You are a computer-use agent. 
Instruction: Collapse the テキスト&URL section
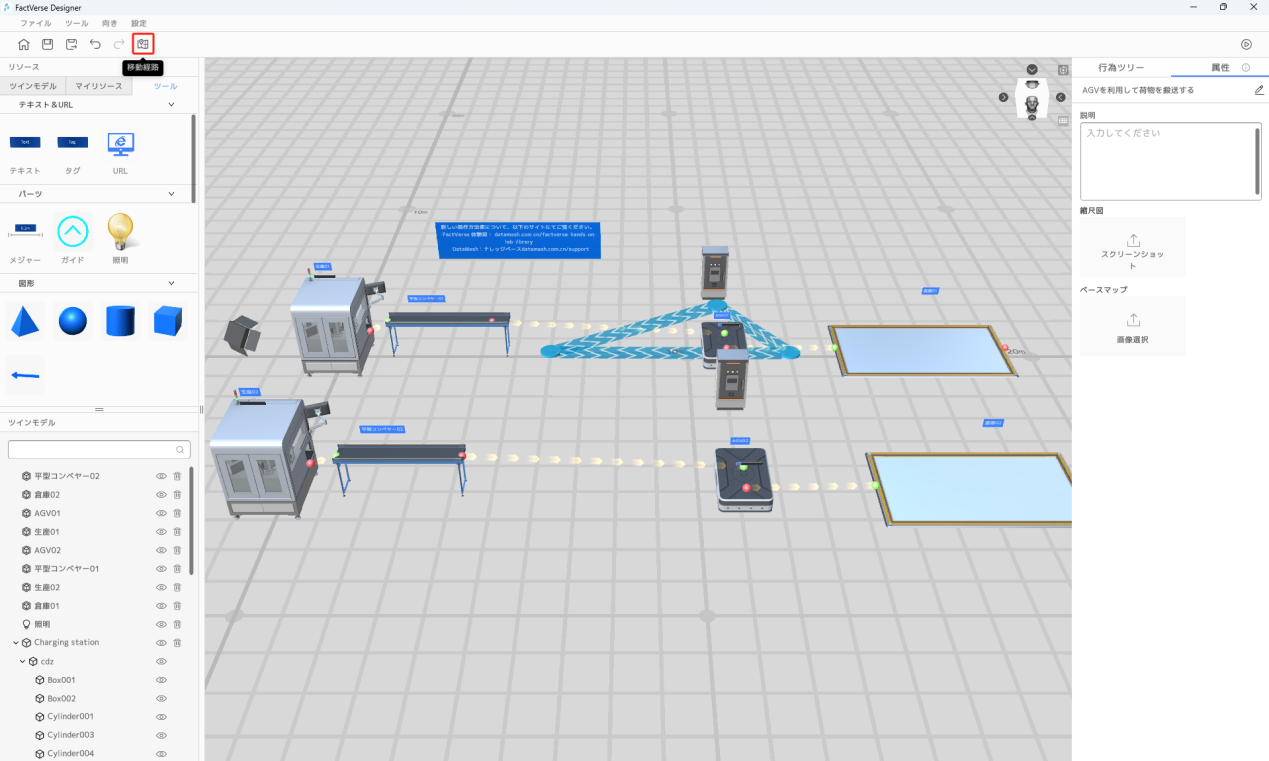[x=171, y=104]
